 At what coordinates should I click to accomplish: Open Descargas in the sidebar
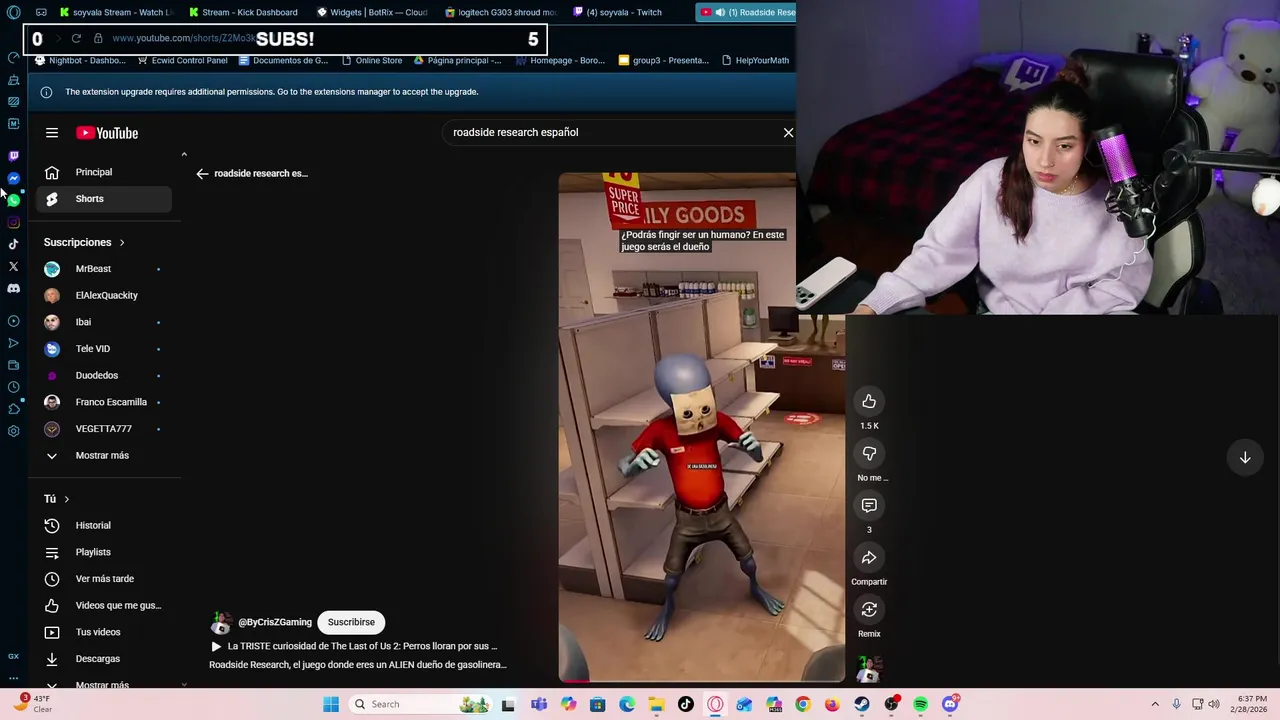click(104, 659)
